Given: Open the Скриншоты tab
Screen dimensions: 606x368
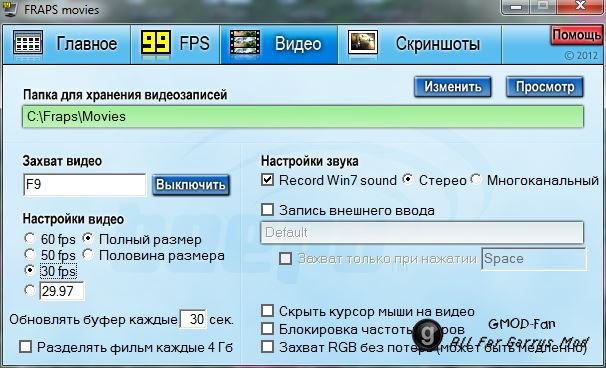Looking at the screenshot, I should 420,44.
